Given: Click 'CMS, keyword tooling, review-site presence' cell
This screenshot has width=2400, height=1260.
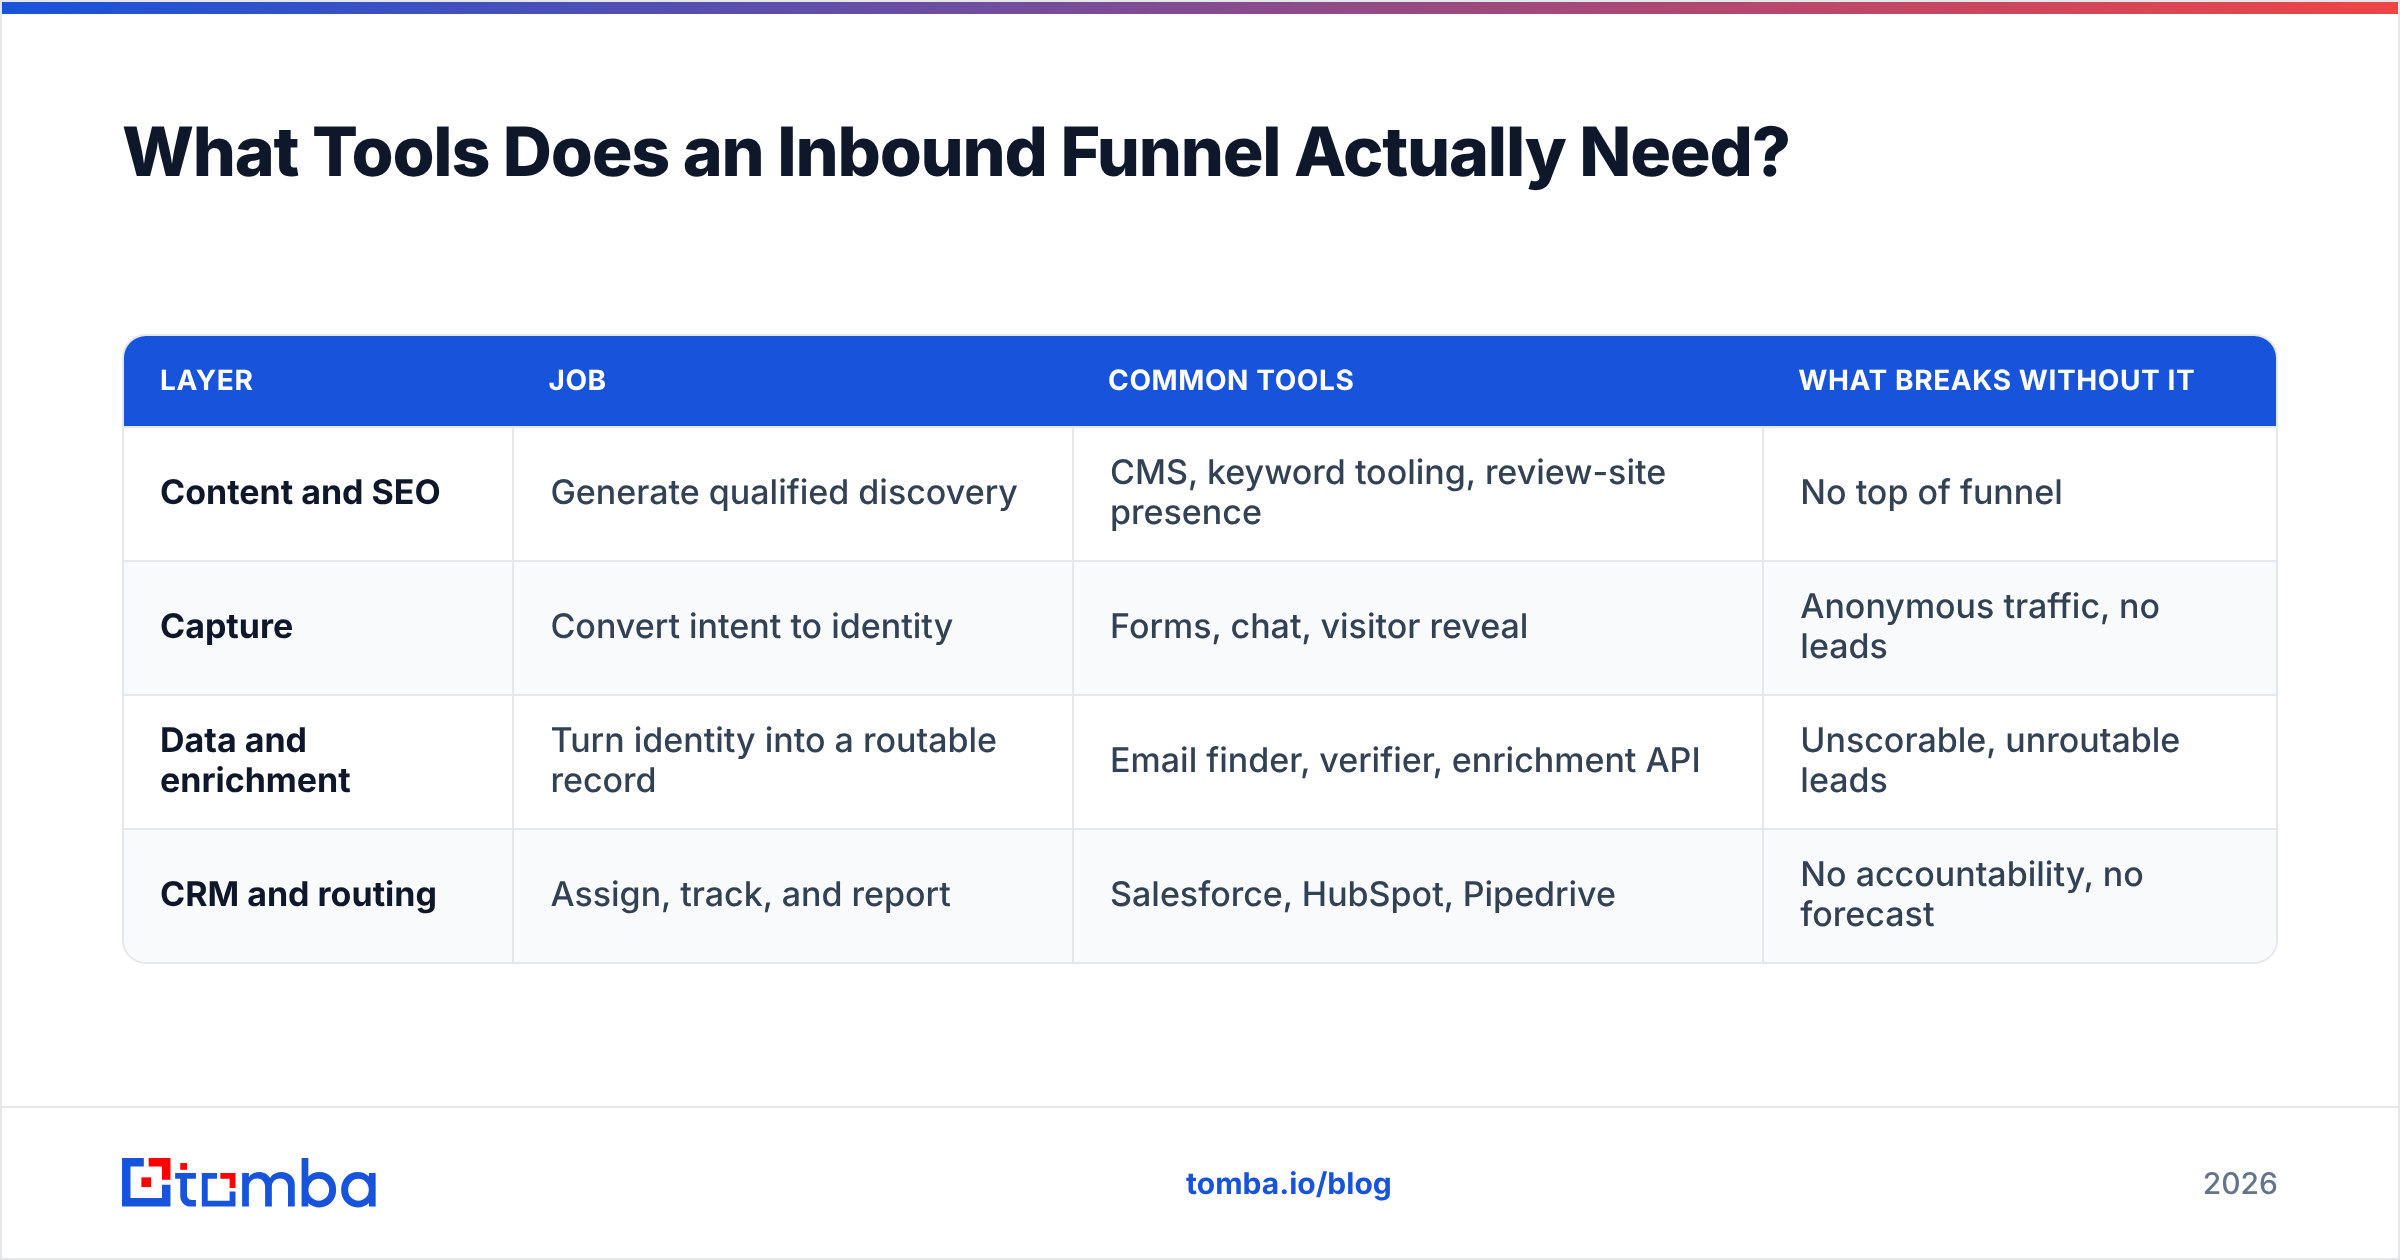Looking at the screenshot, I should pos(1418,493).
